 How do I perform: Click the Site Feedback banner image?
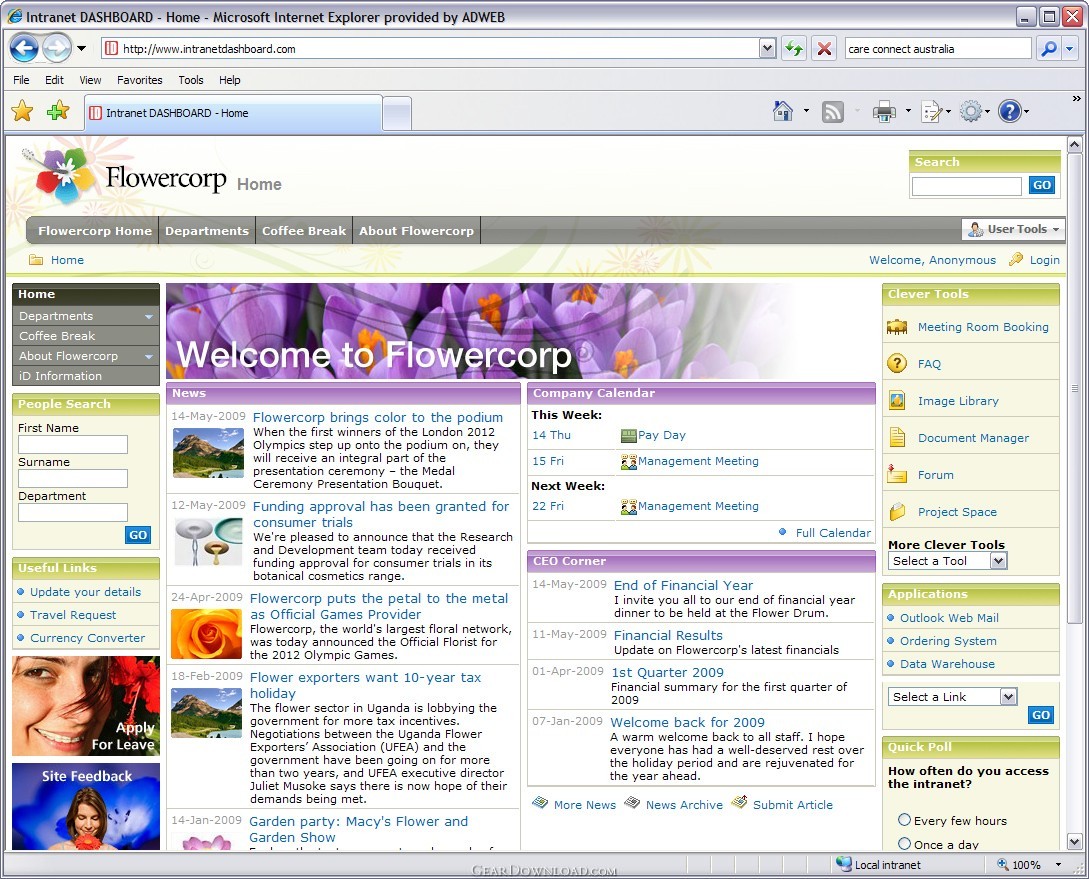(85, 806)
